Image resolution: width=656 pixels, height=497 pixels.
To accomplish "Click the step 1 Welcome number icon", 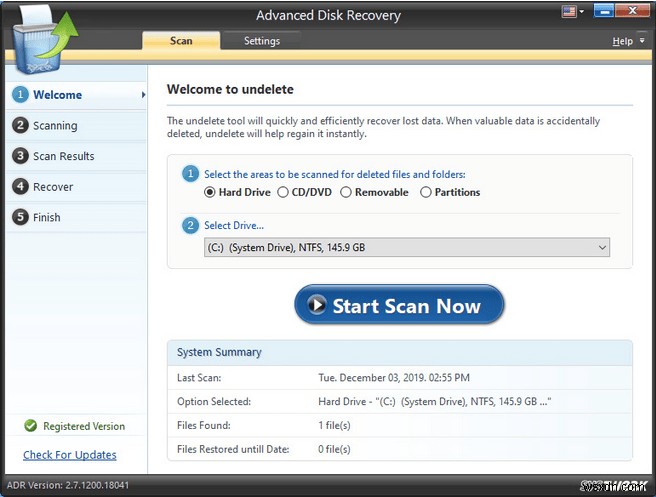I will 20,95.
